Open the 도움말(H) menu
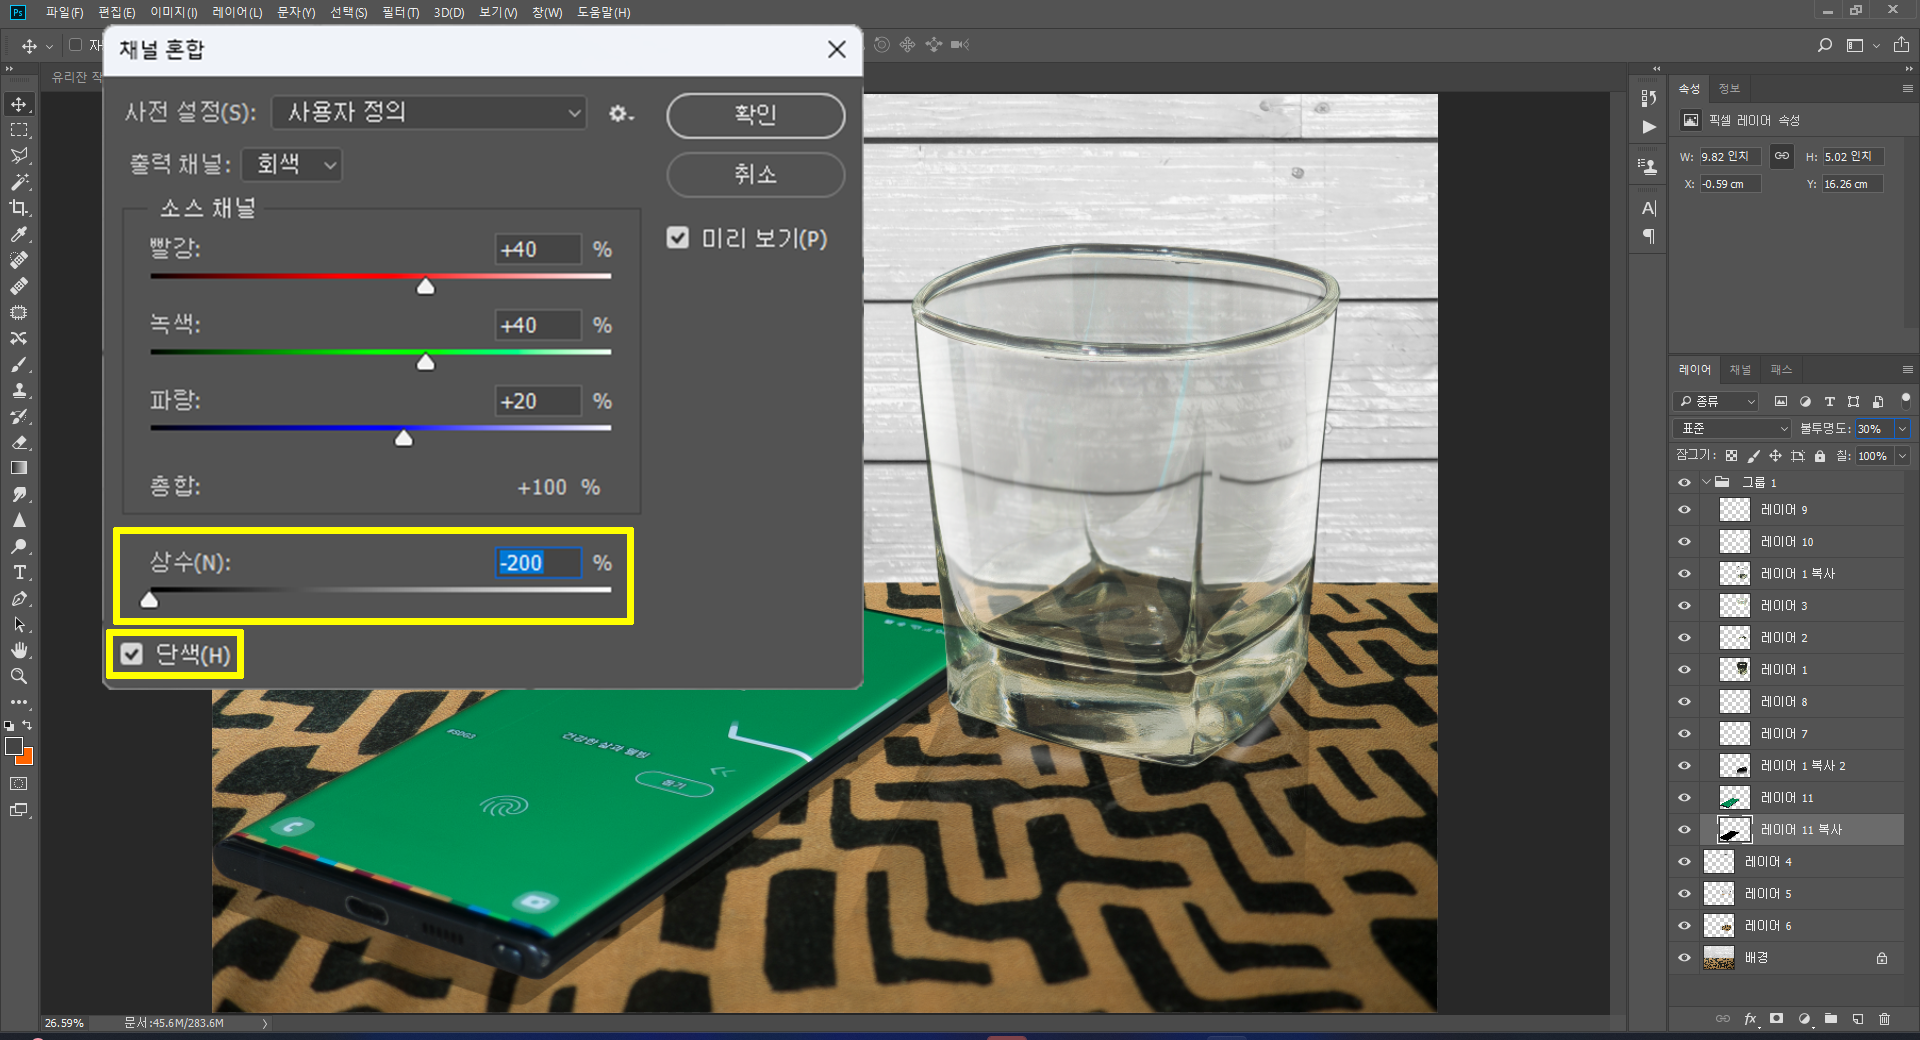1920x1040 pixels. tap(603, 12)
